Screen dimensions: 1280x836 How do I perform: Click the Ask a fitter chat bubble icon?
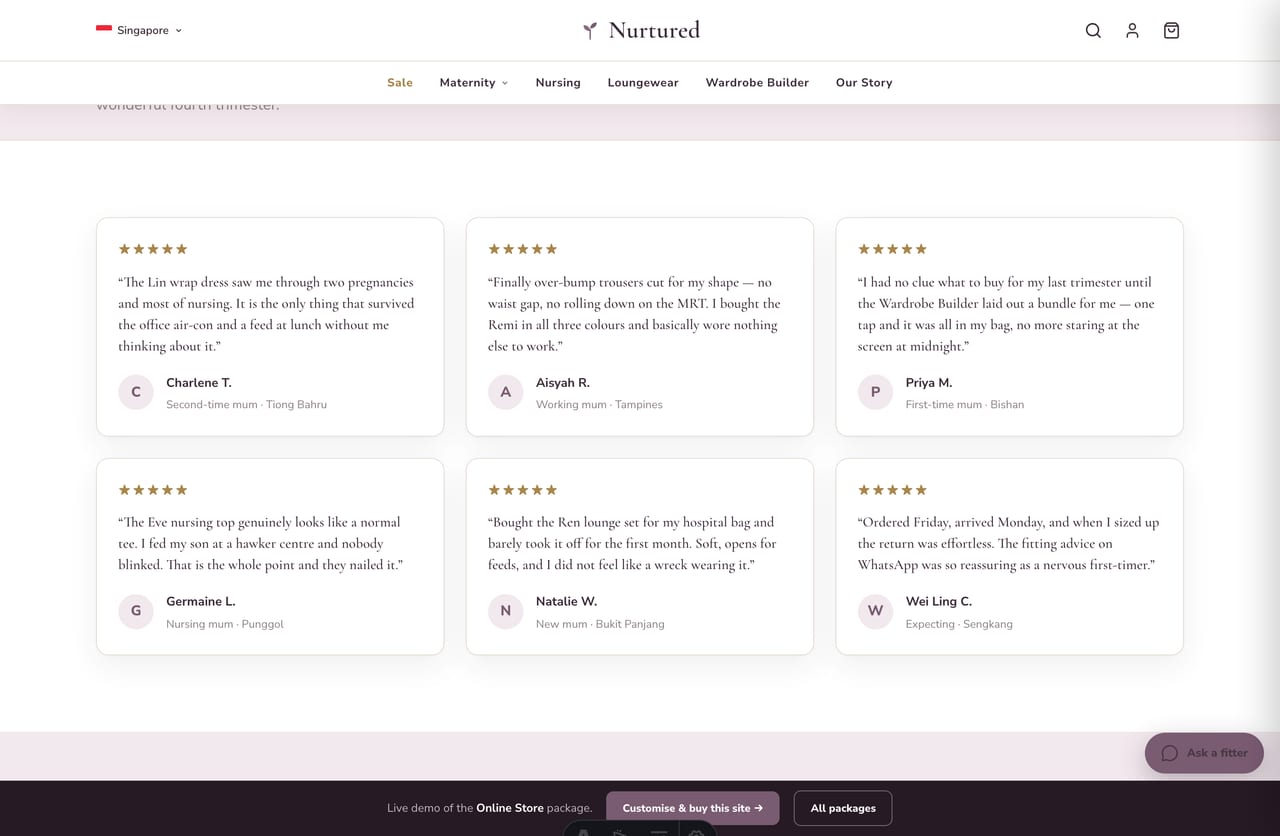(1169, 753)
